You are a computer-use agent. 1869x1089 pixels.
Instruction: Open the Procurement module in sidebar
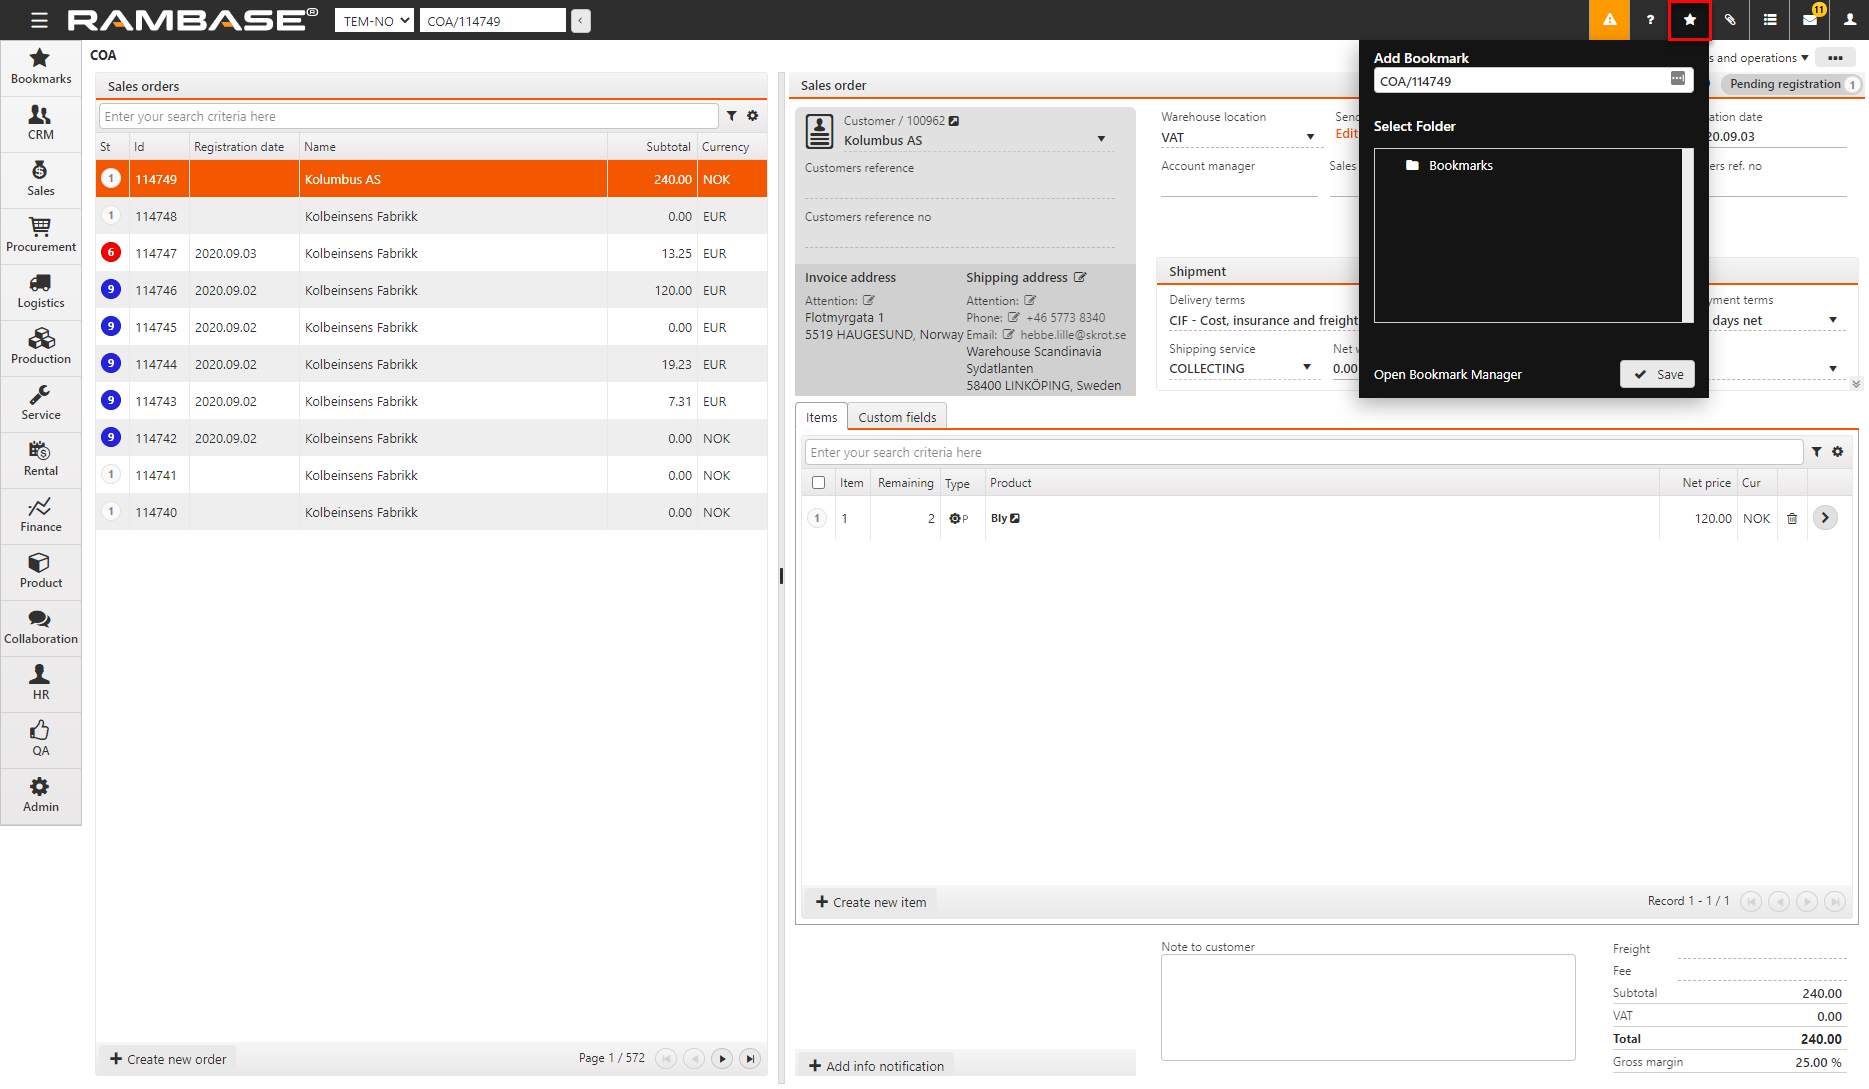pos(40,235)
